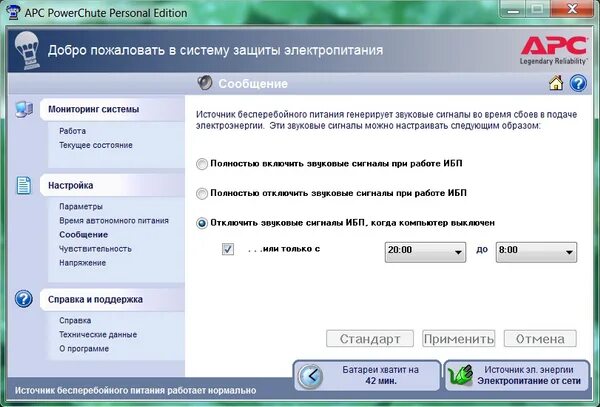
Task: Click the Стандарт button
Action: click(370, 339)
